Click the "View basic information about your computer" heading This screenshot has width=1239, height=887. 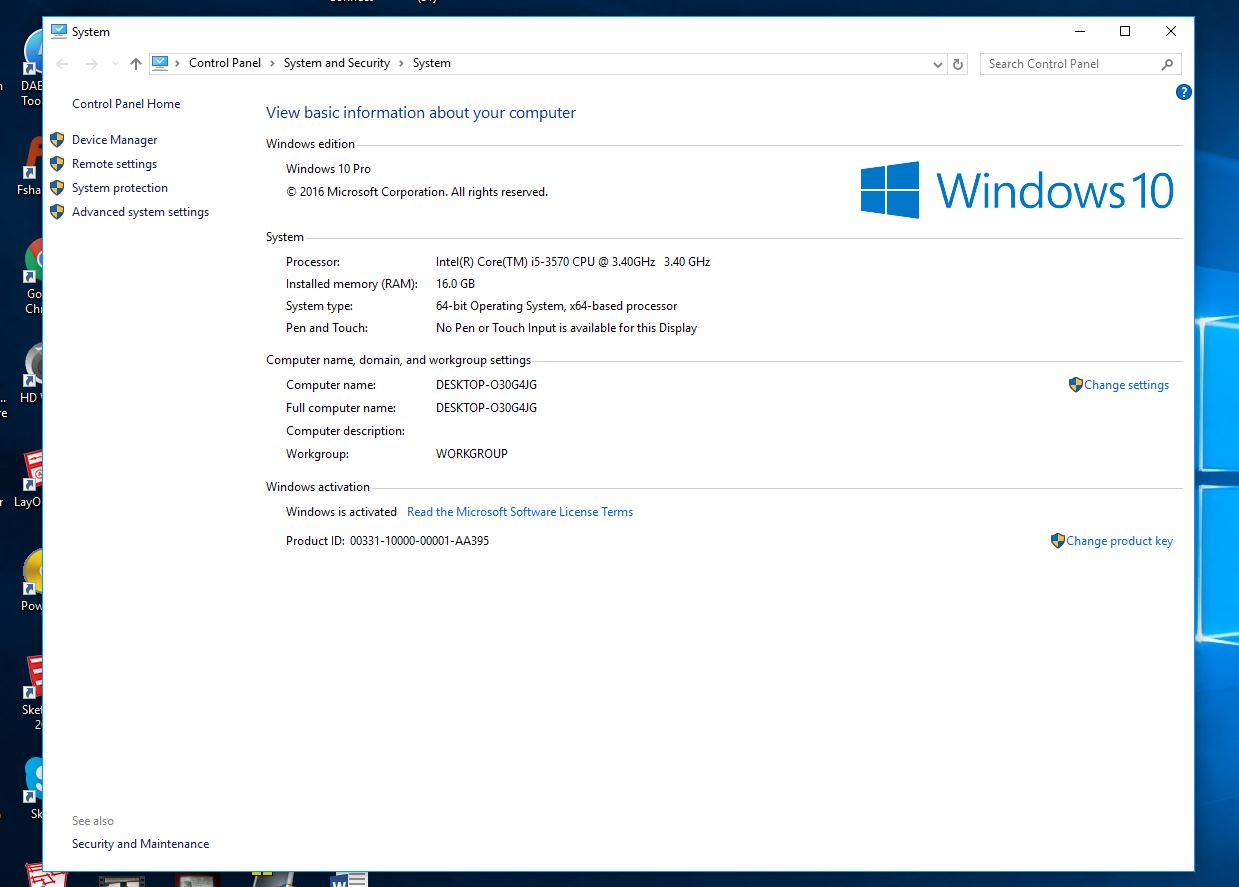(x=421, y=113)
